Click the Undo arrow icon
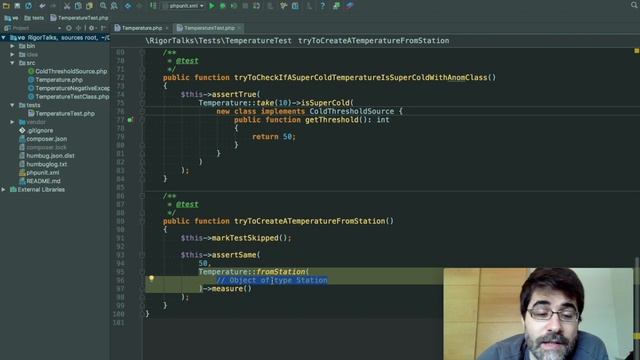 click(42, 6)
